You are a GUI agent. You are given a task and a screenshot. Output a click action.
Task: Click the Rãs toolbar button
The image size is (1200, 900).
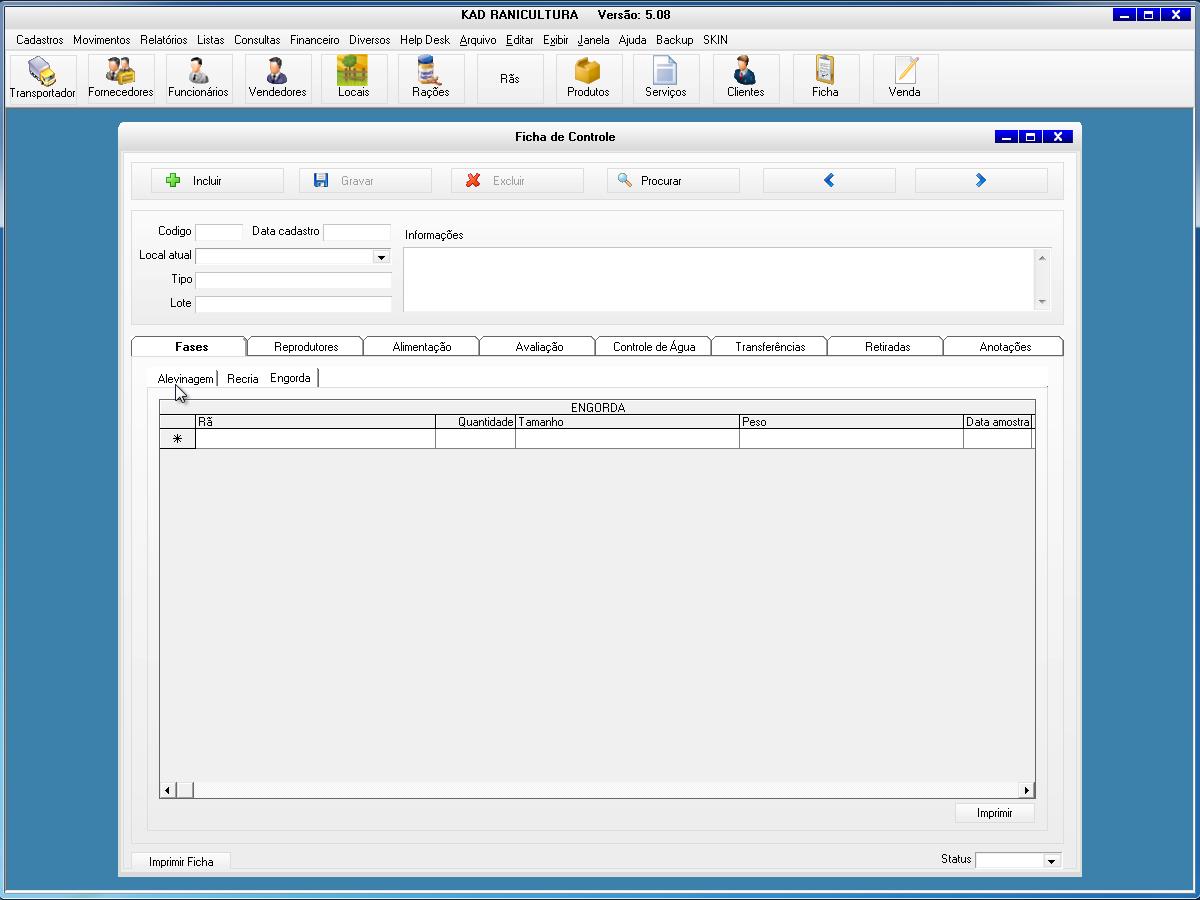(x=510, y=78)
